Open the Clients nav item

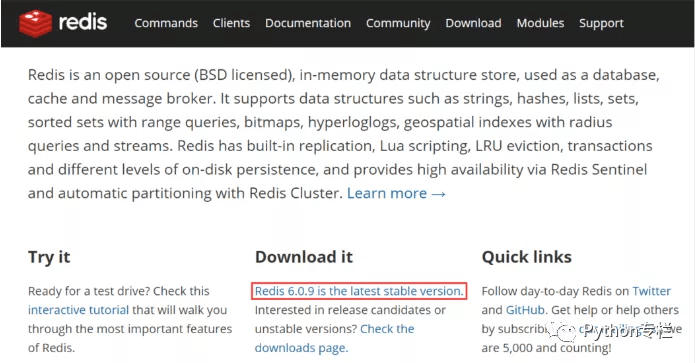coord(231,23)
